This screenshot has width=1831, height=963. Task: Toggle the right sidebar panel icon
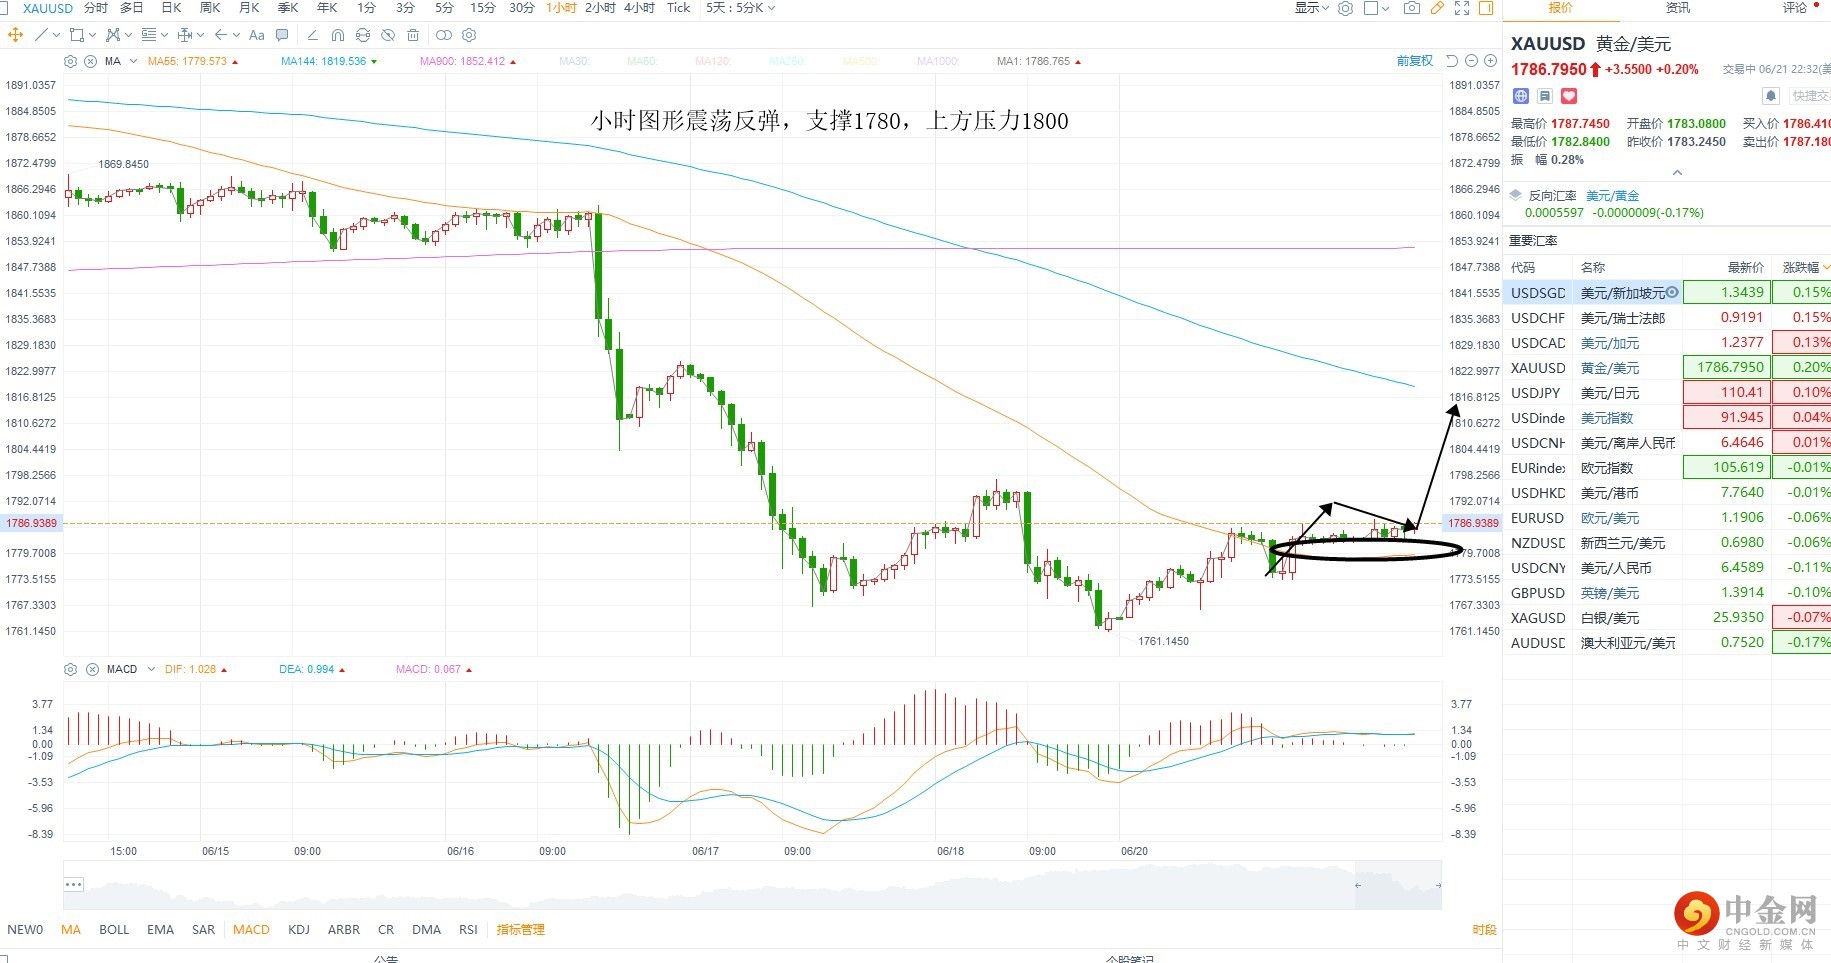pyautogui.click(x=1486, y=8)
